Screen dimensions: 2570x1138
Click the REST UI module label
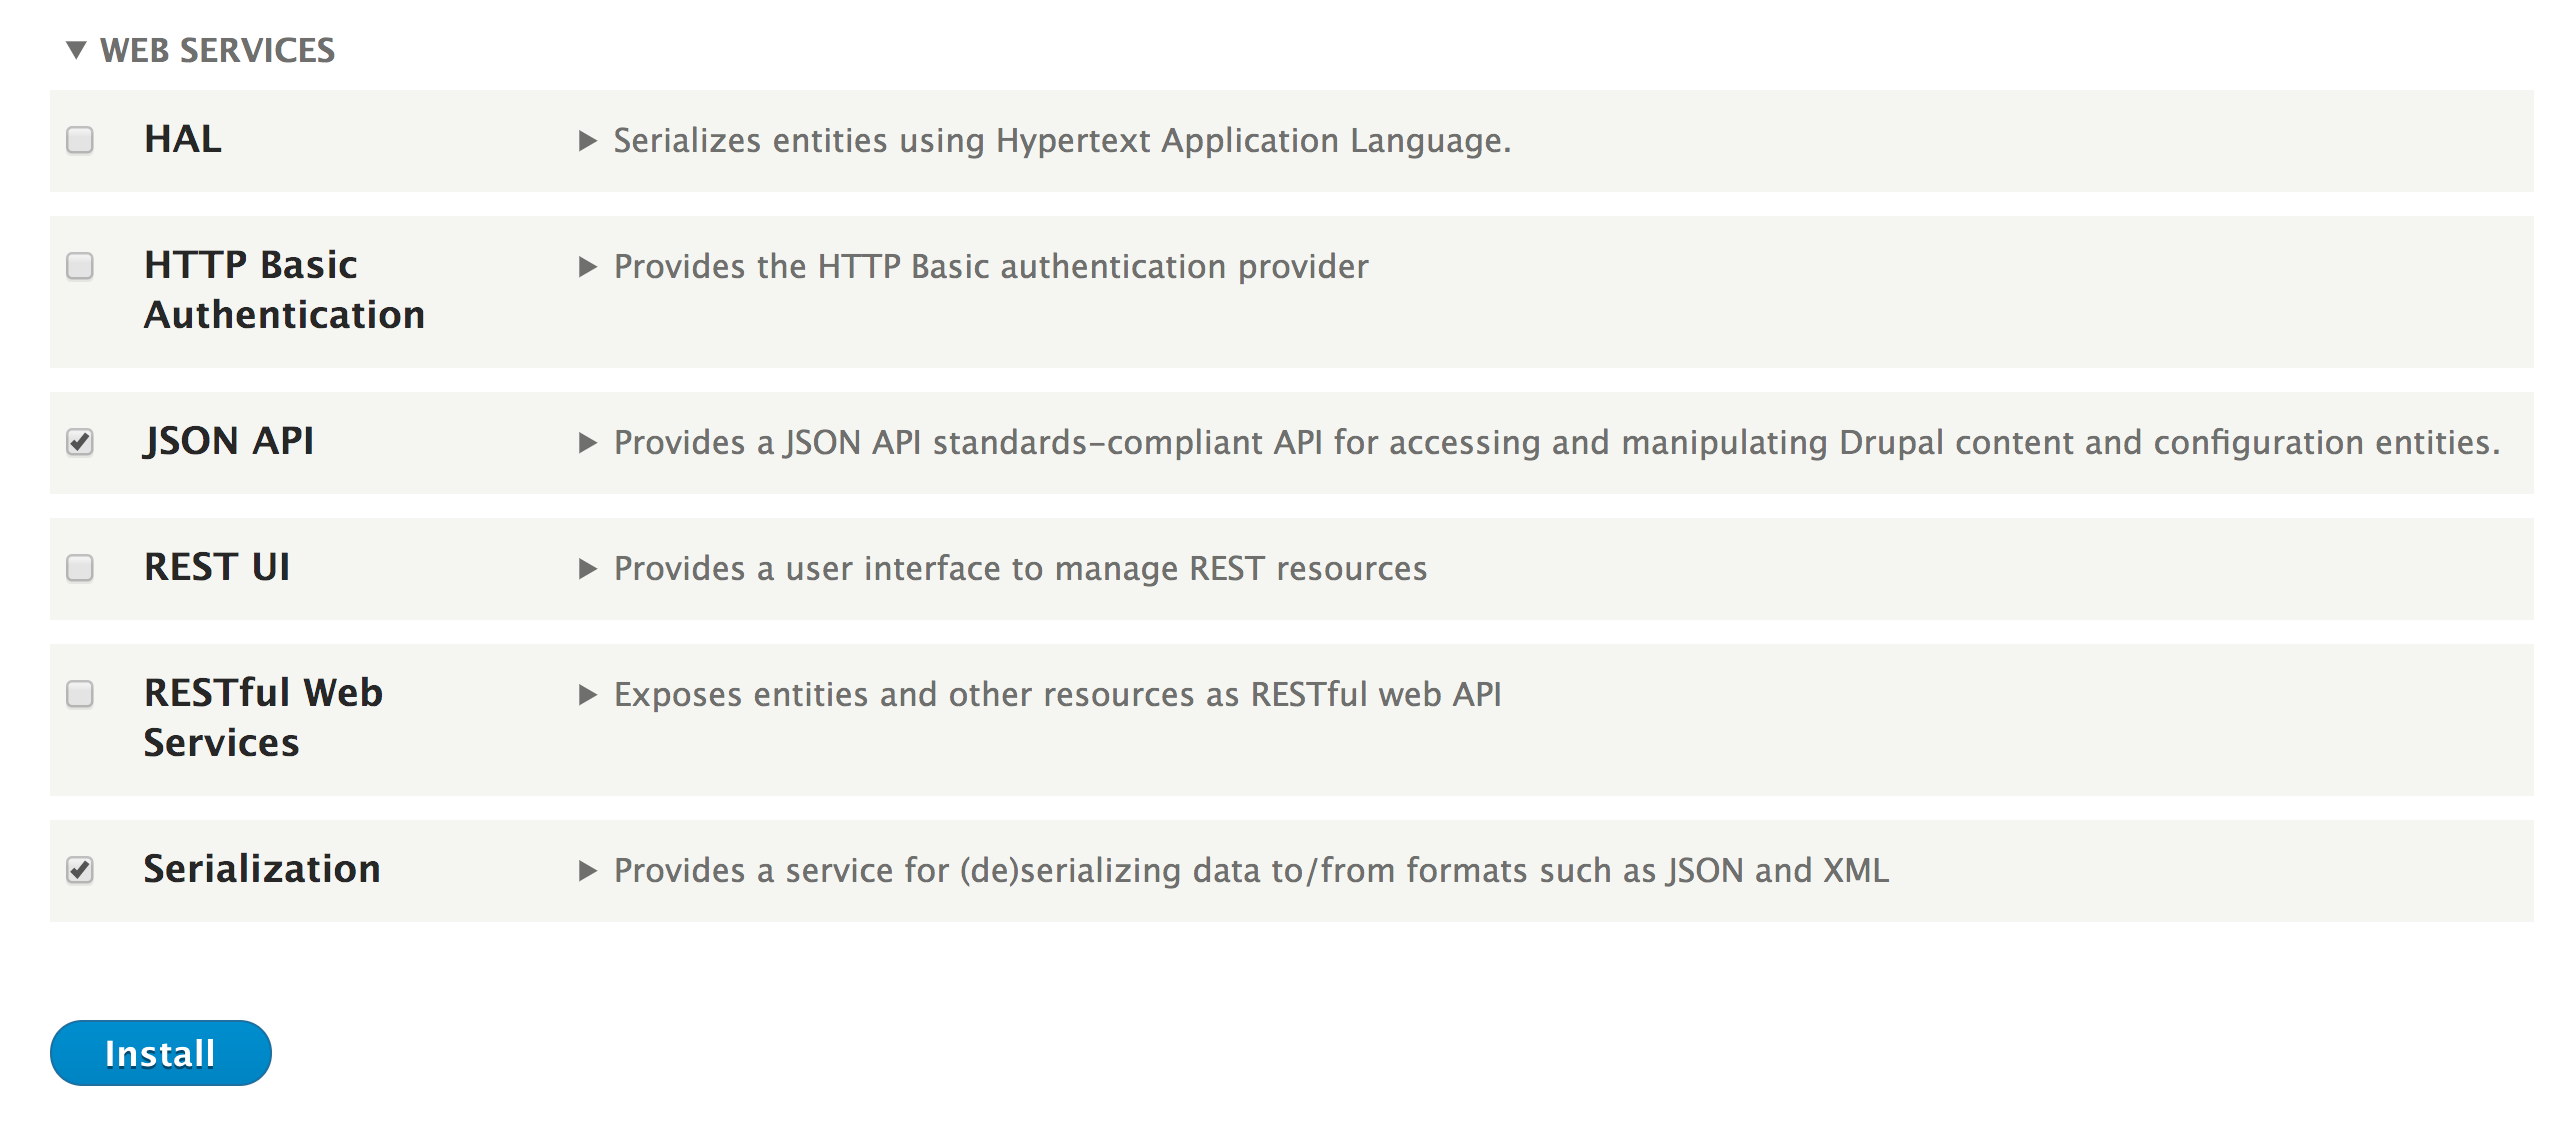click(217, 567)
